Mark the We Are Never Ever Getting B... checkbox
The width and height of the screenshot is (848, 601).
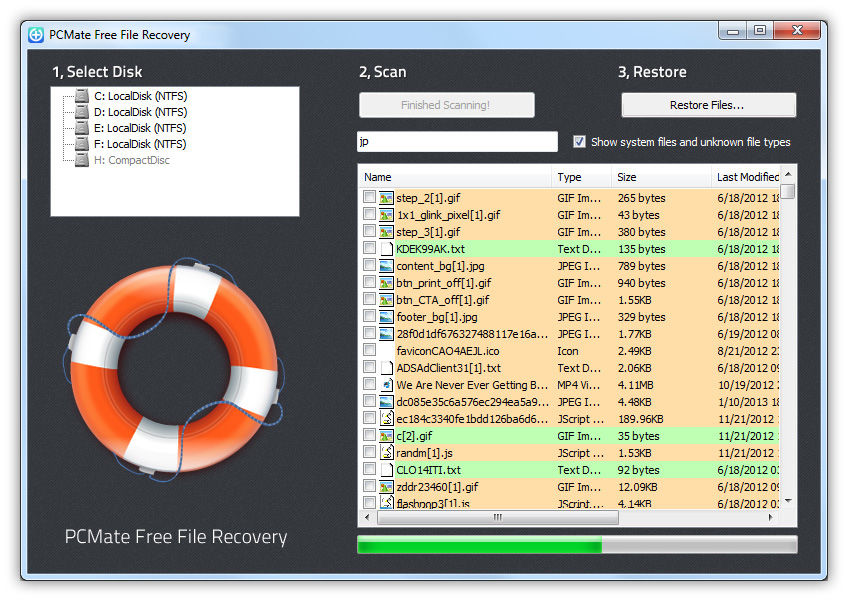click(x=369, y=385)
